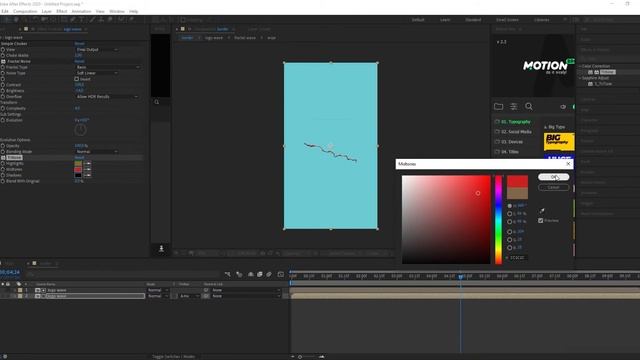Open the Fractal Type dropdown
The width and height of the screenshot is (640, 360).
click(108, 67)
